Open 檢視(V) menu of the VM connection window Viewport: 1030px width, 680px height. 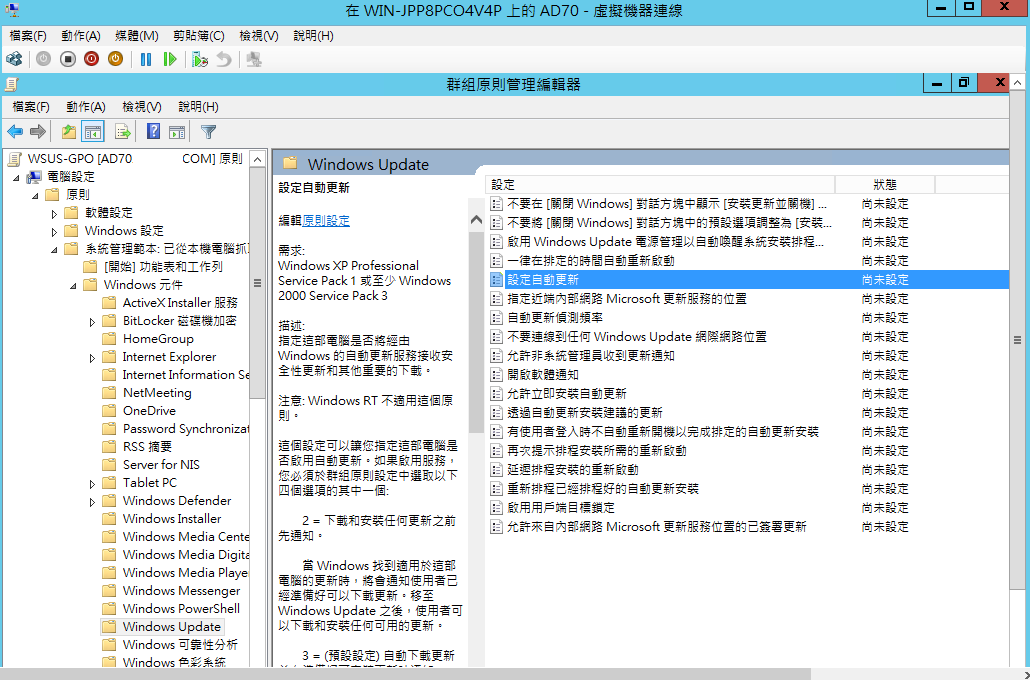[259, 35]
